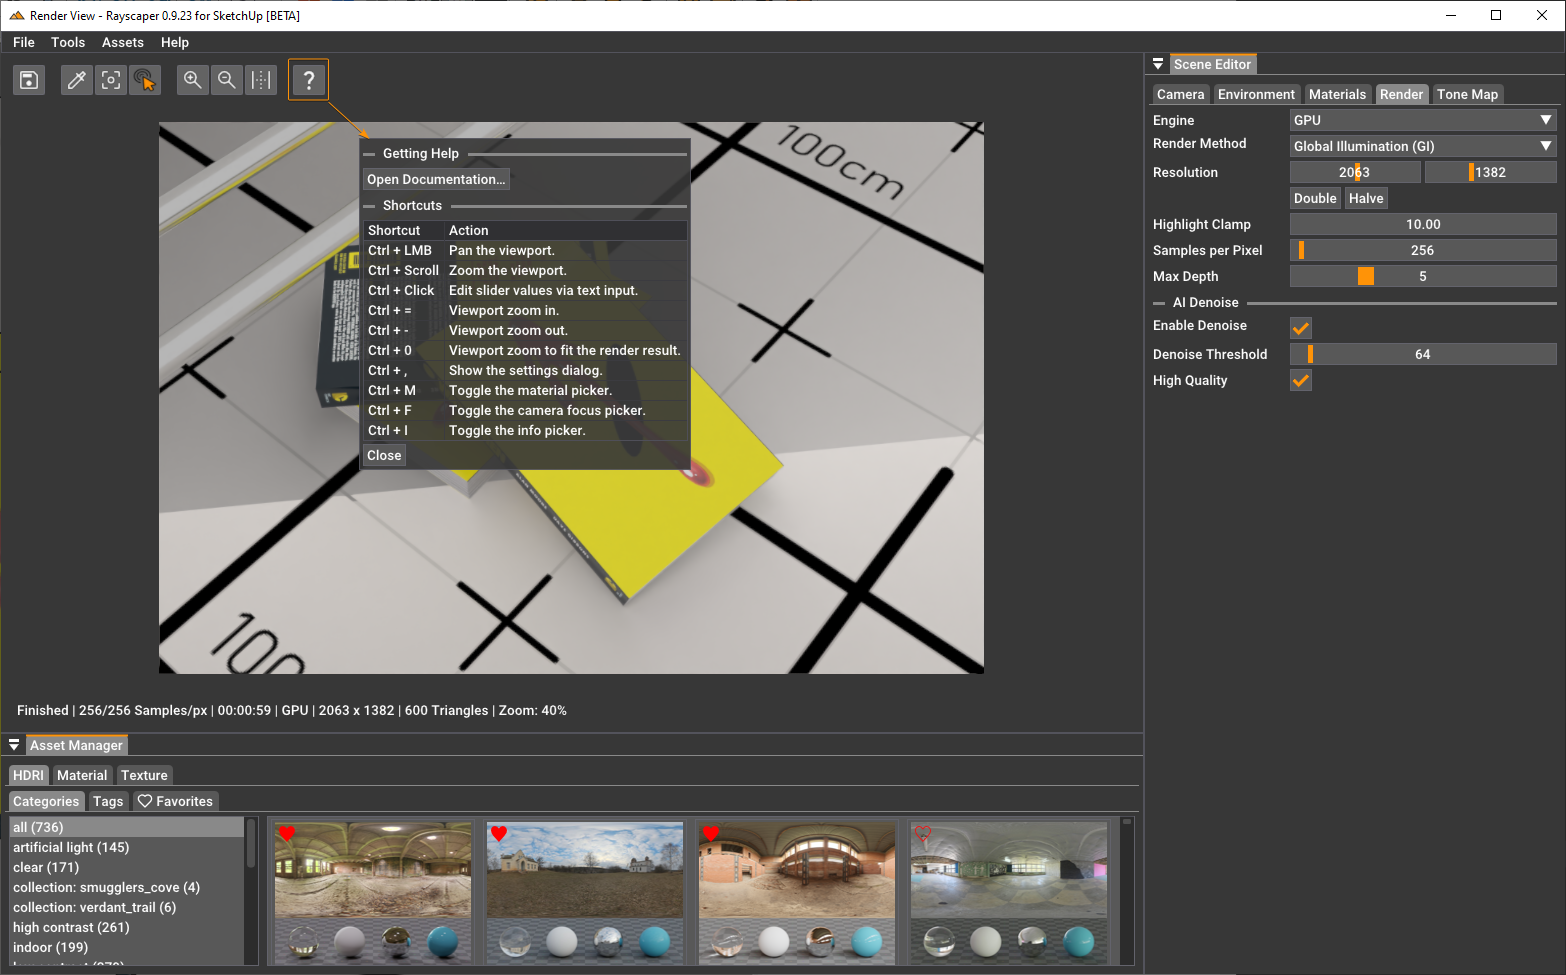Viewport: 1566px width, 975px height.
Task: Collapse the Scene Editor panel arrow
Action: (1158, 64)
